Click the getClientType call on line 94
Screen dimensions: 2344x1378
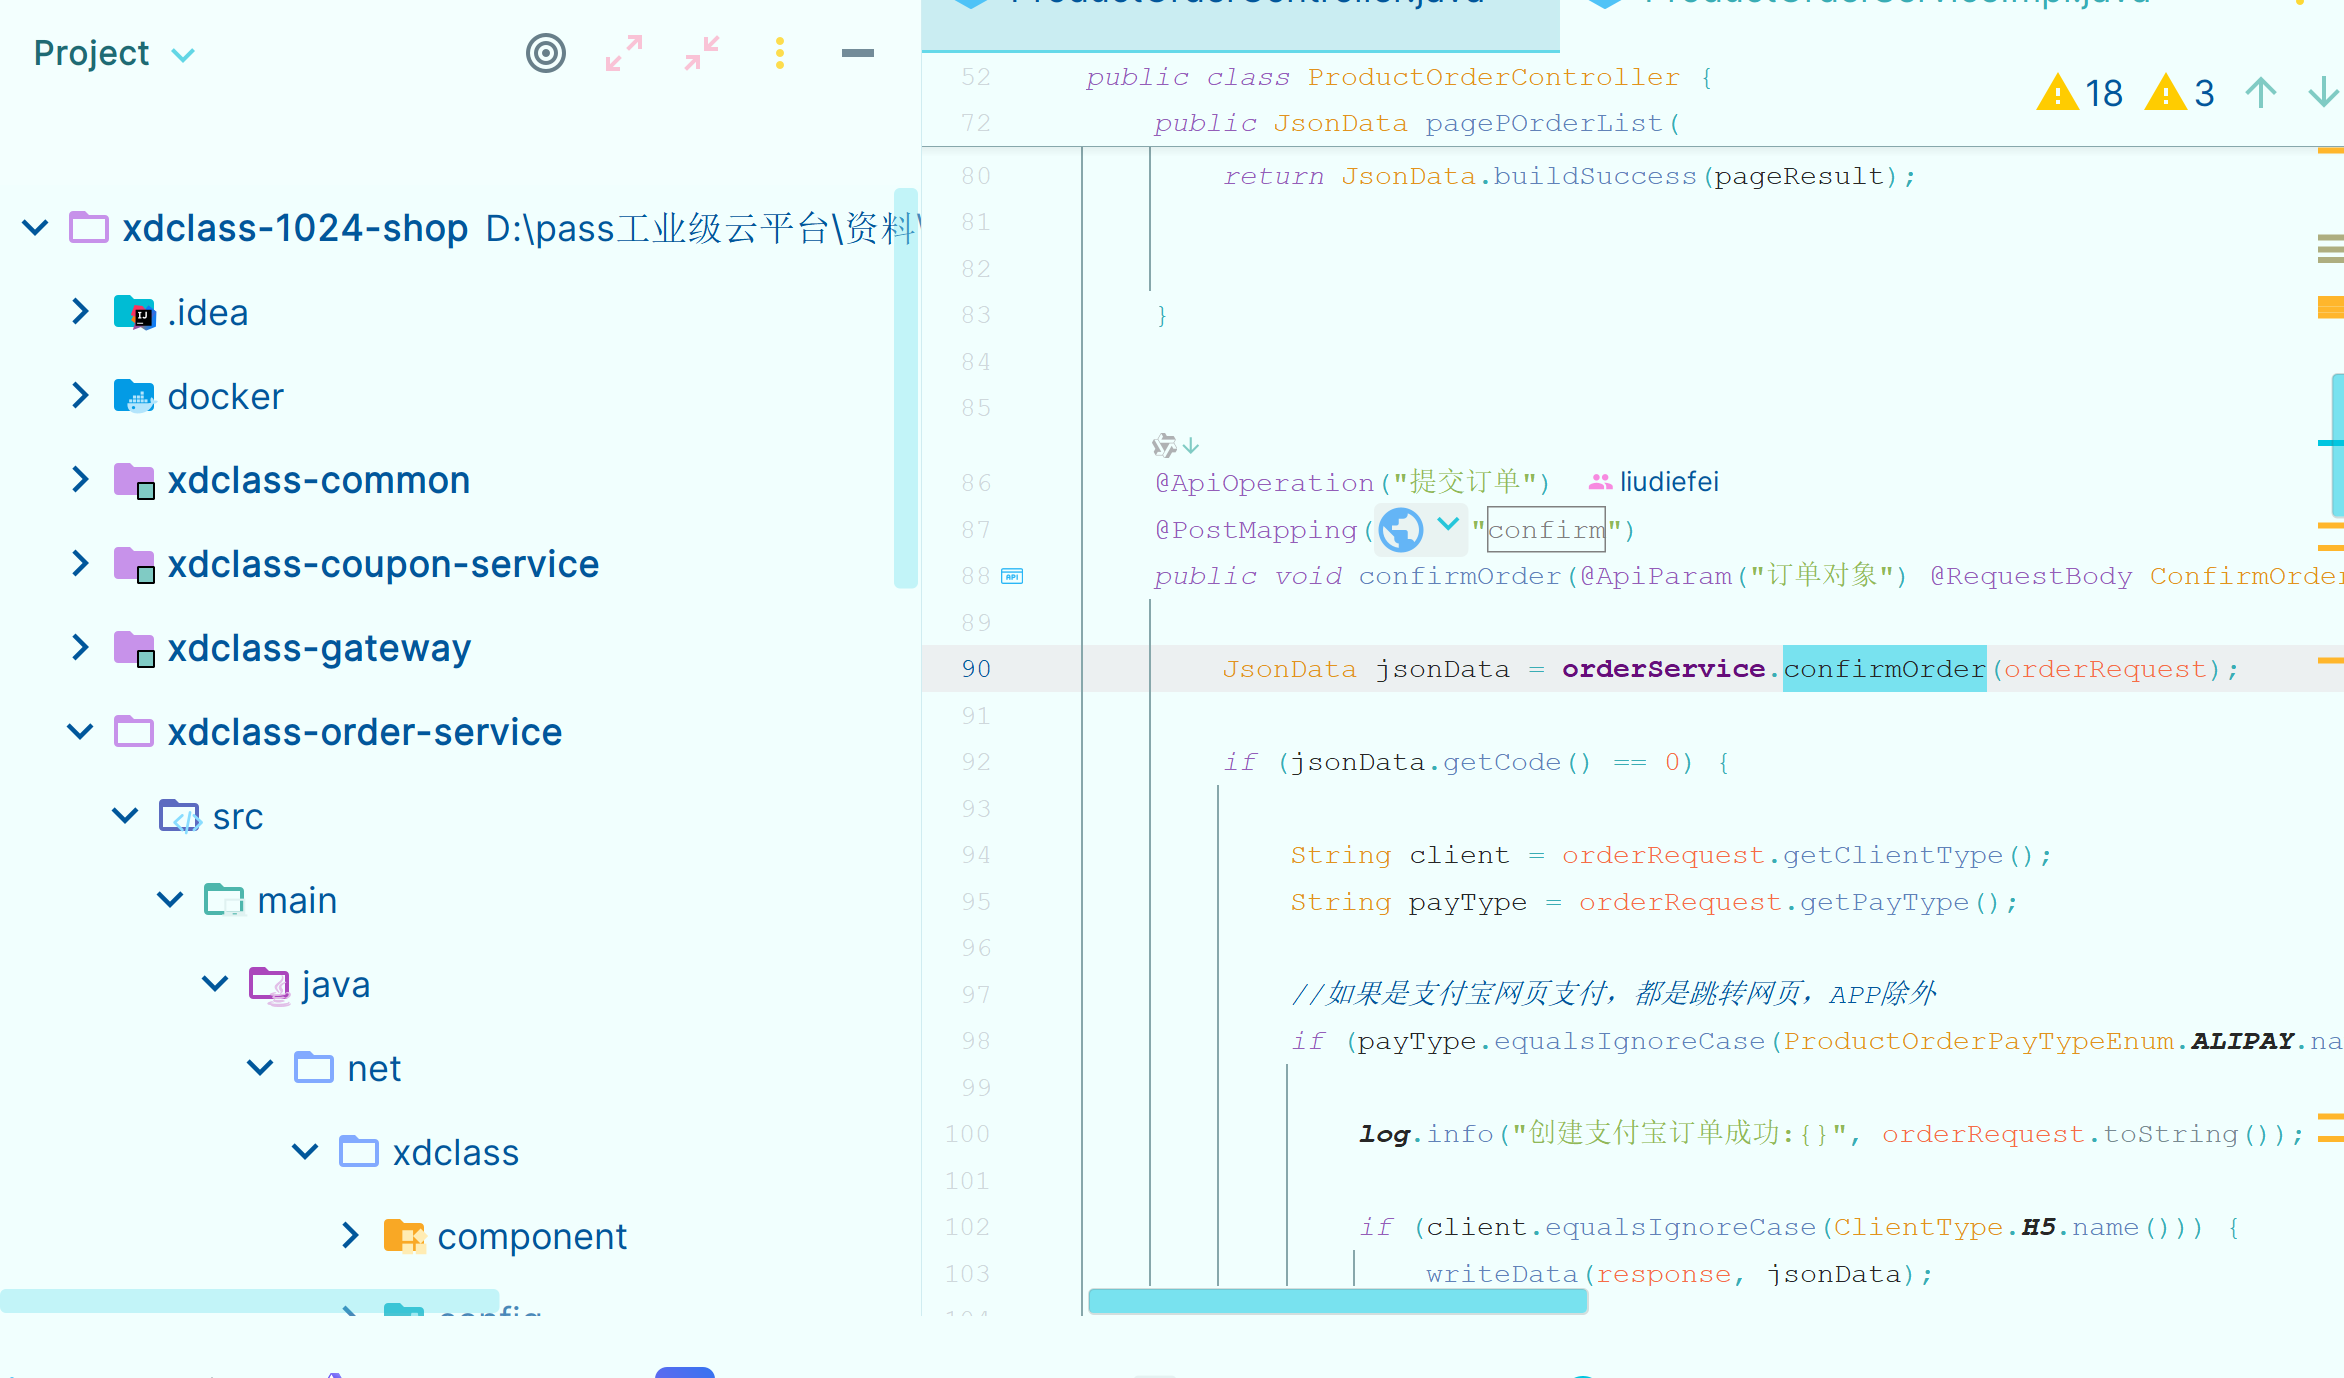click(x=1892, y=855)
